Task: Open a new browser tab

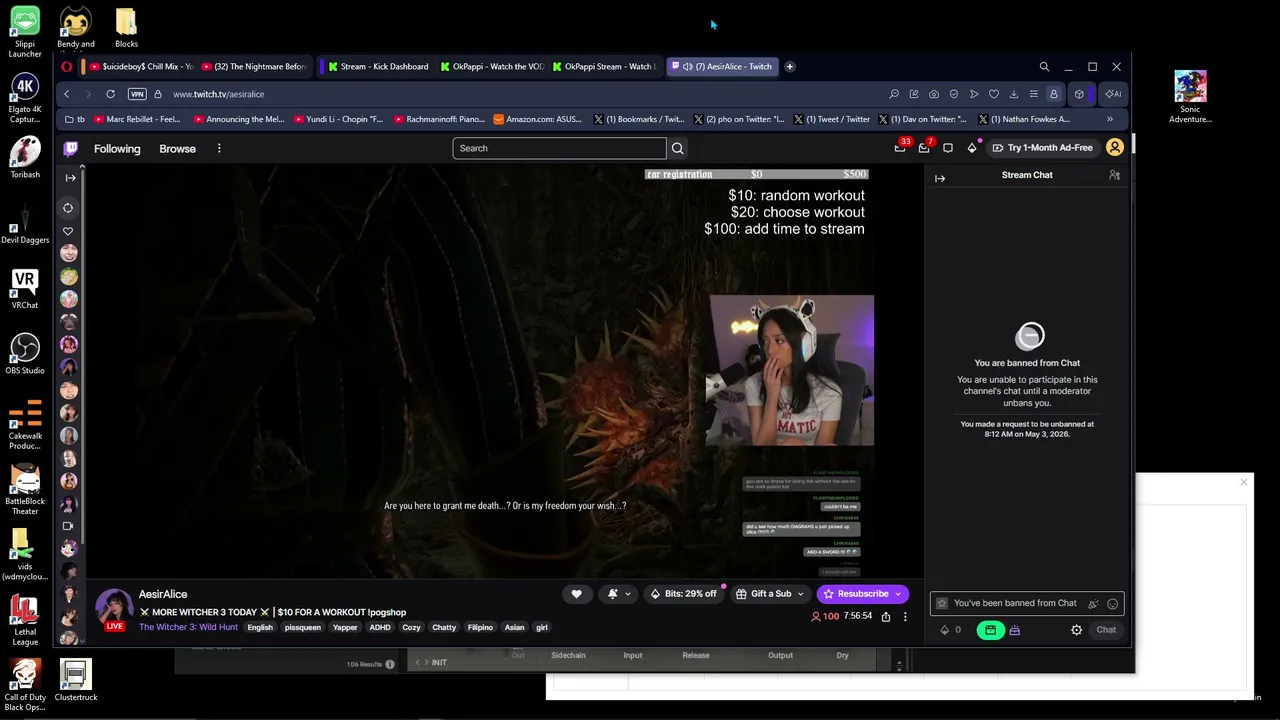Action: (x=790, y=67)
